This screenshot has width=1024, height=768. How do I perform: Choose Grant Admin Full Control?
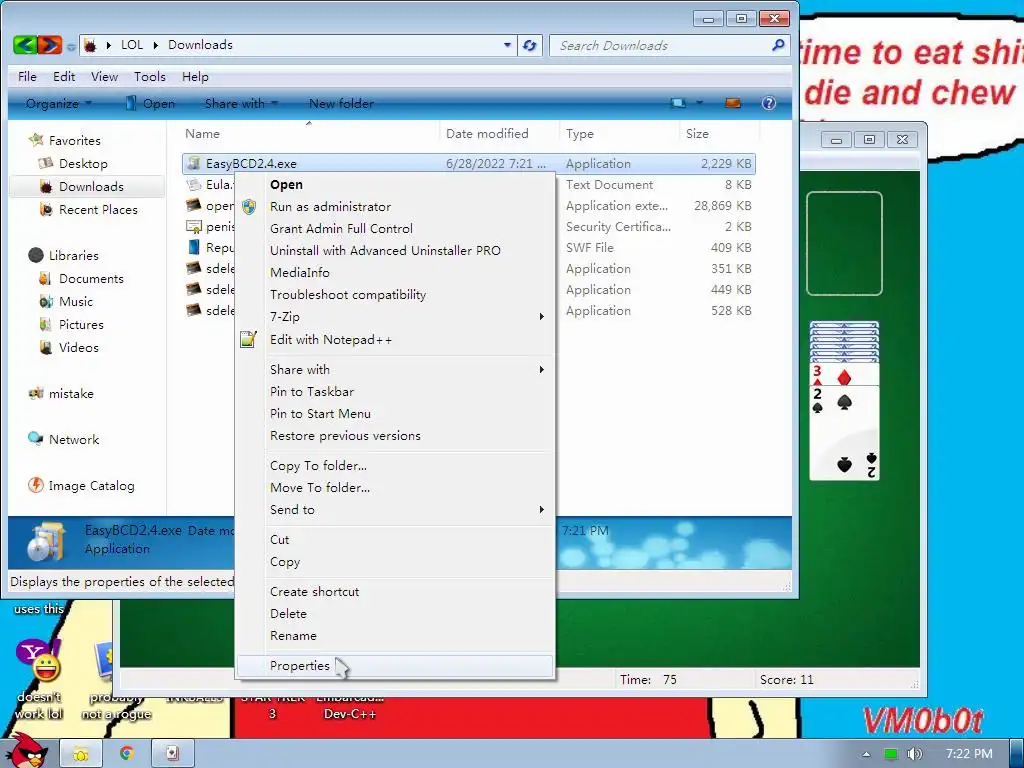[342, 229]
